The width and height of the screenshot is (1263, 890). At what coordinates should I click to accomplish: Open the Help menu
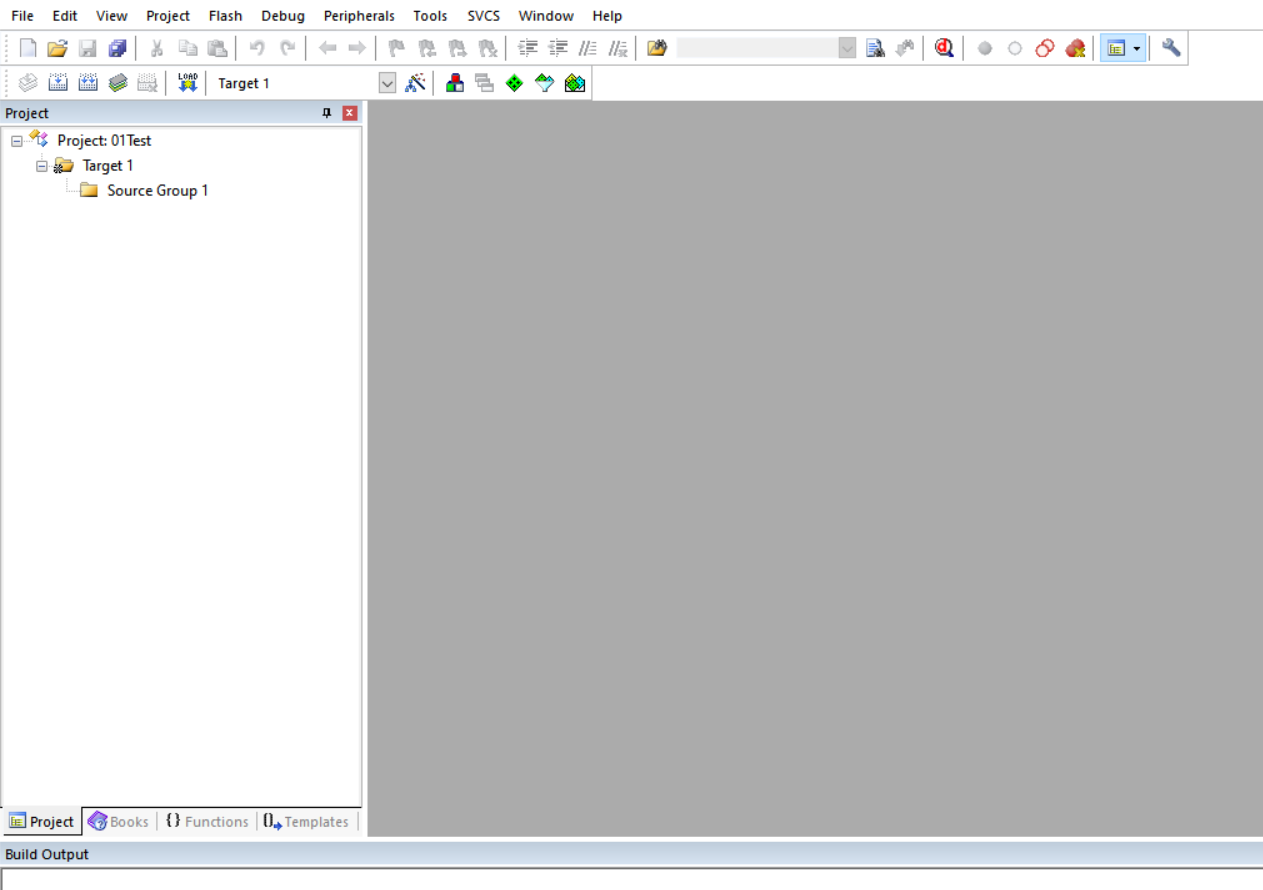tap(607, 16)
